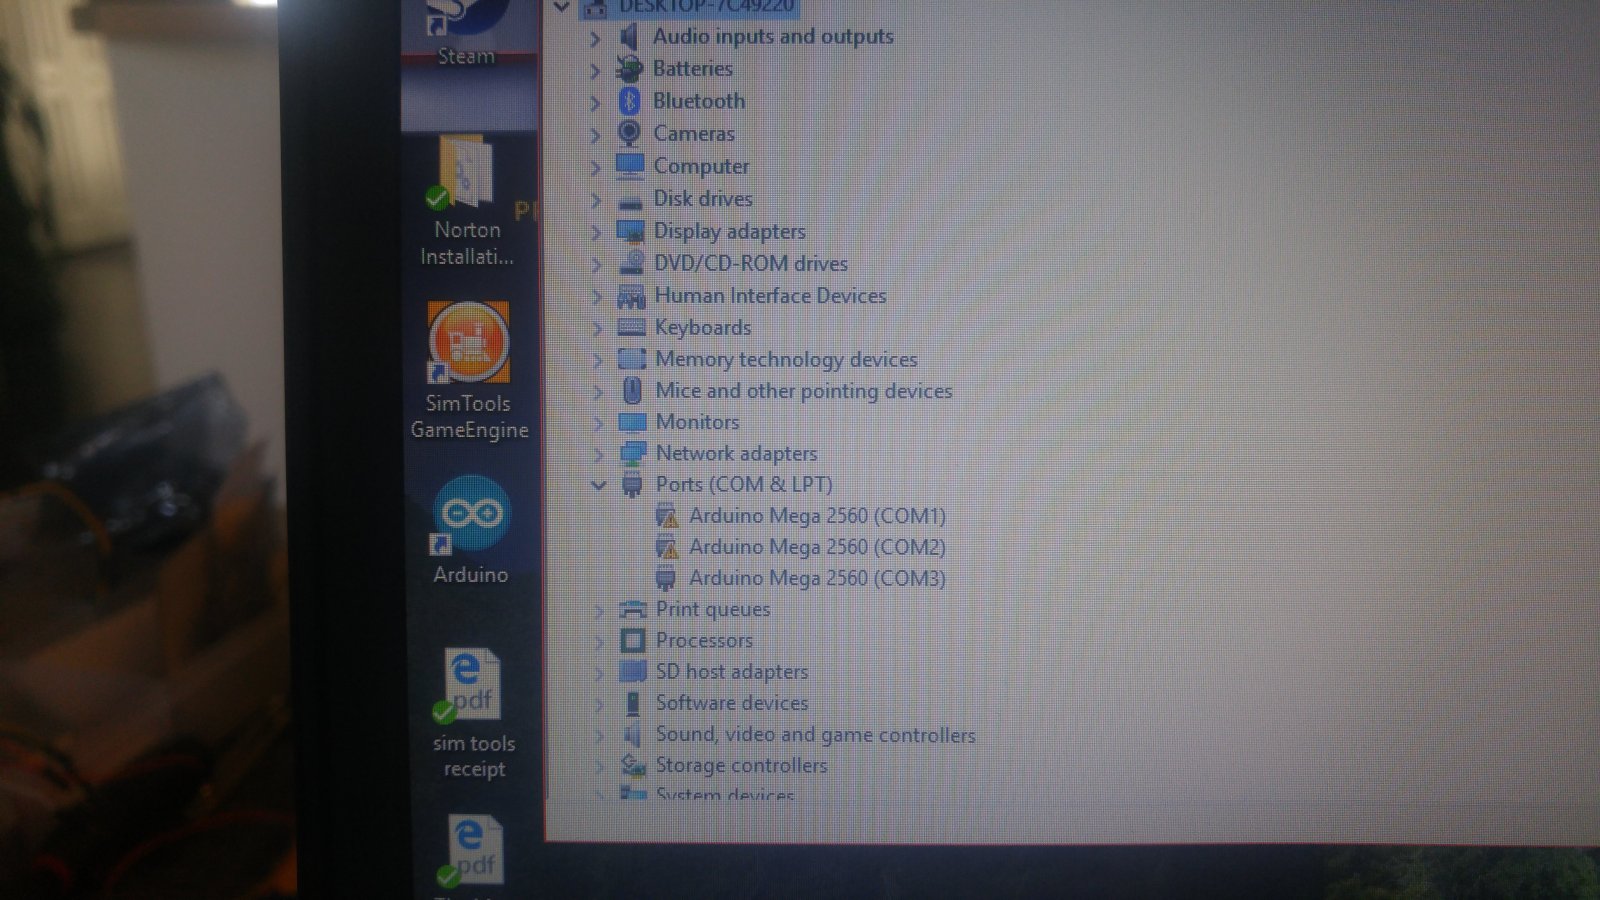The width and height of the screenshot is (1600, 900).
Task: Click the Bluetooth category icon
Action: 629,101
